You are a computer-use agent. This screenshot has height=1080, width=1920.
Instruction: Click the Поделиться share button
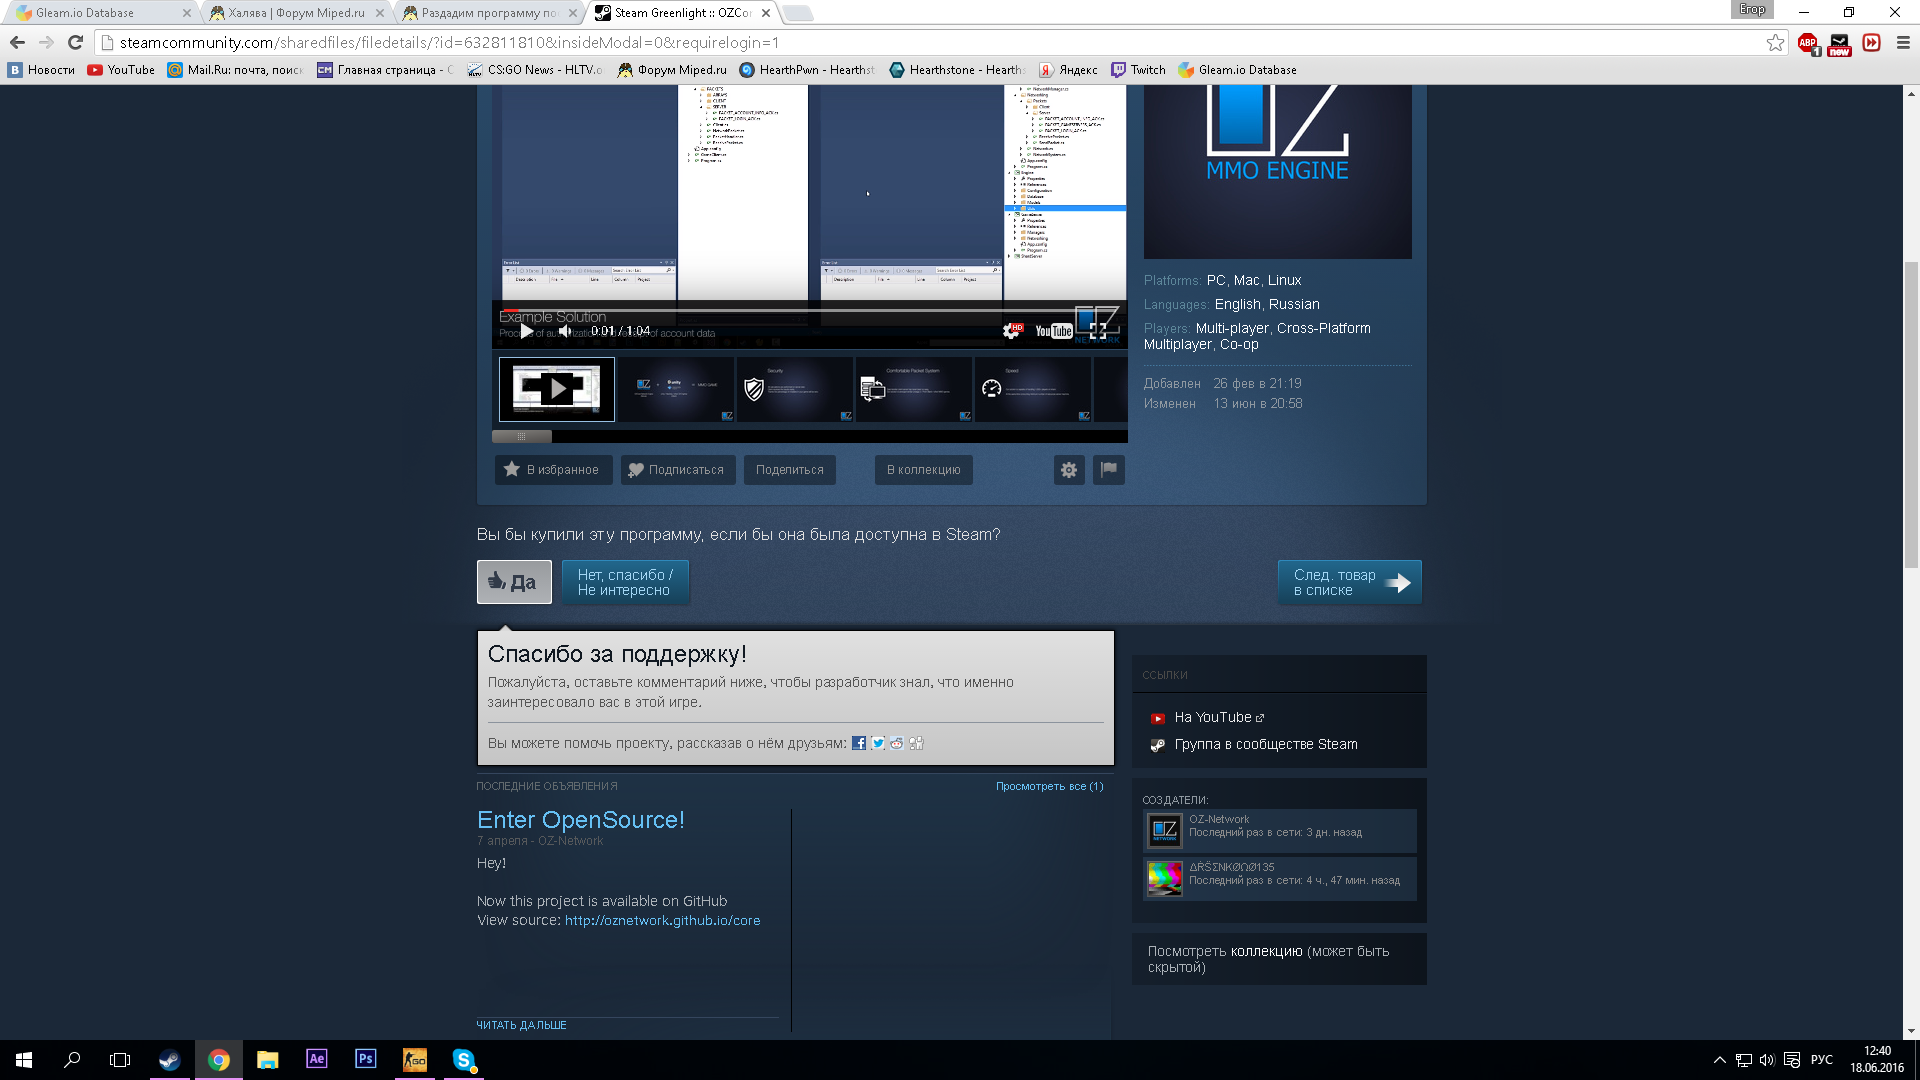(x=790, y=470)
